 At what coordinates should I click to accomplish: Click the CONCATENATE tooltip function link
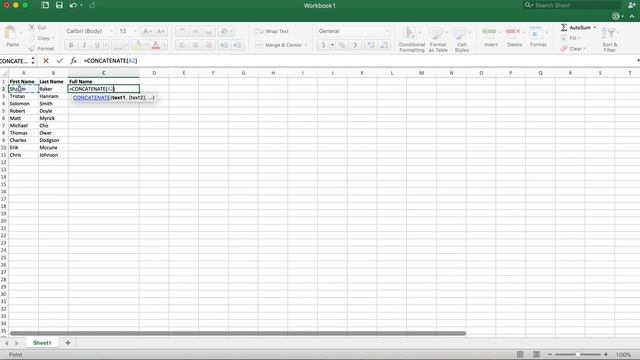click(91, 98)
